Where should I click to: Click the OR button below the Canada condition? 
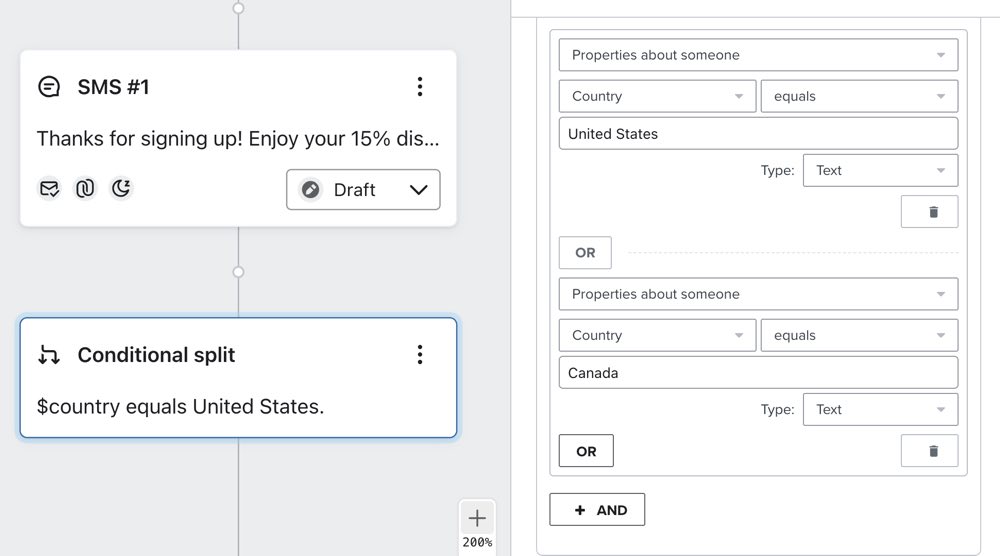point(586,451)
